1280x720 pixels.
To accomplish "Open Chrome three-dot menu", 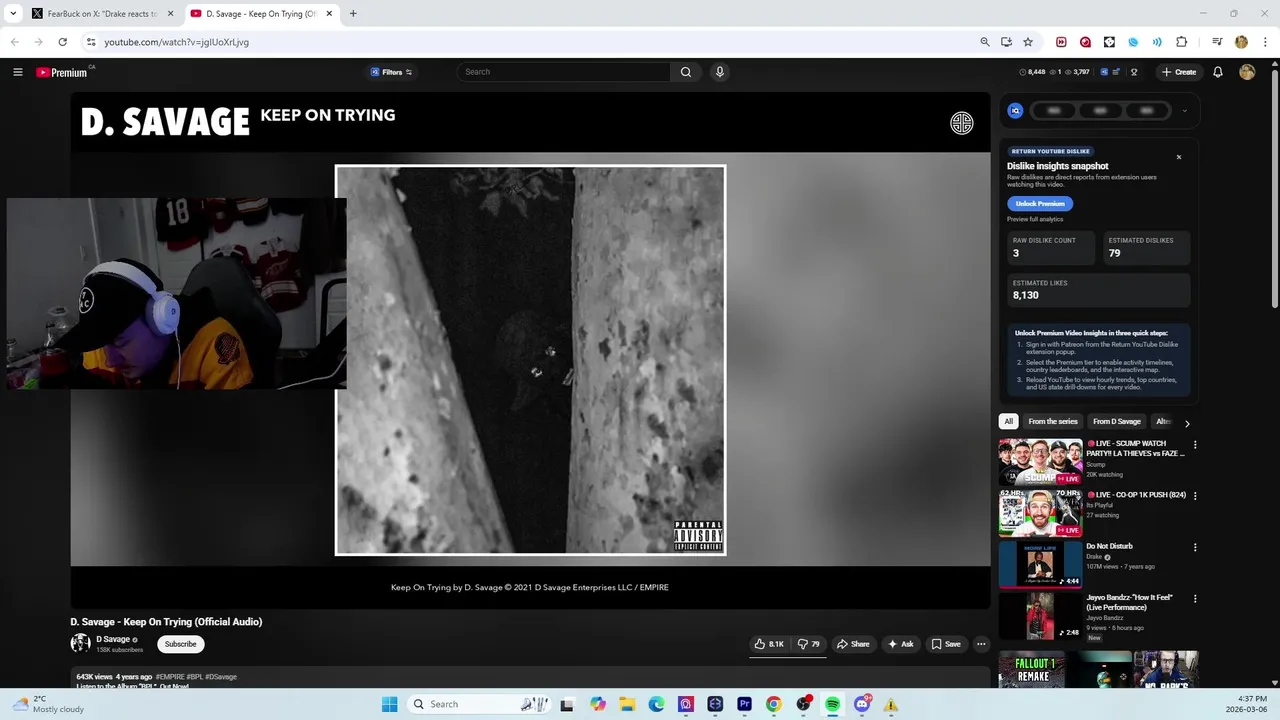I will coord(1266,42).
